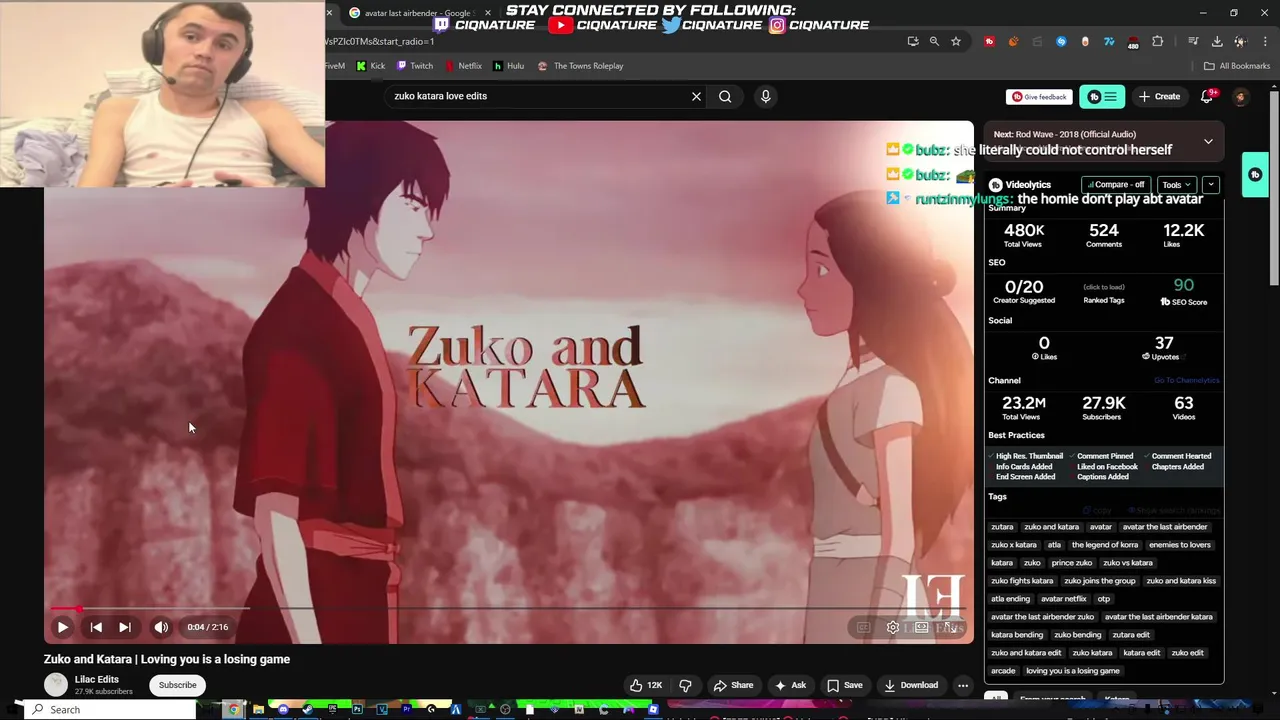Click the YouTube search magnifier button
The width and height of the screenshot is (1280, 720).
tap(725, 96)
